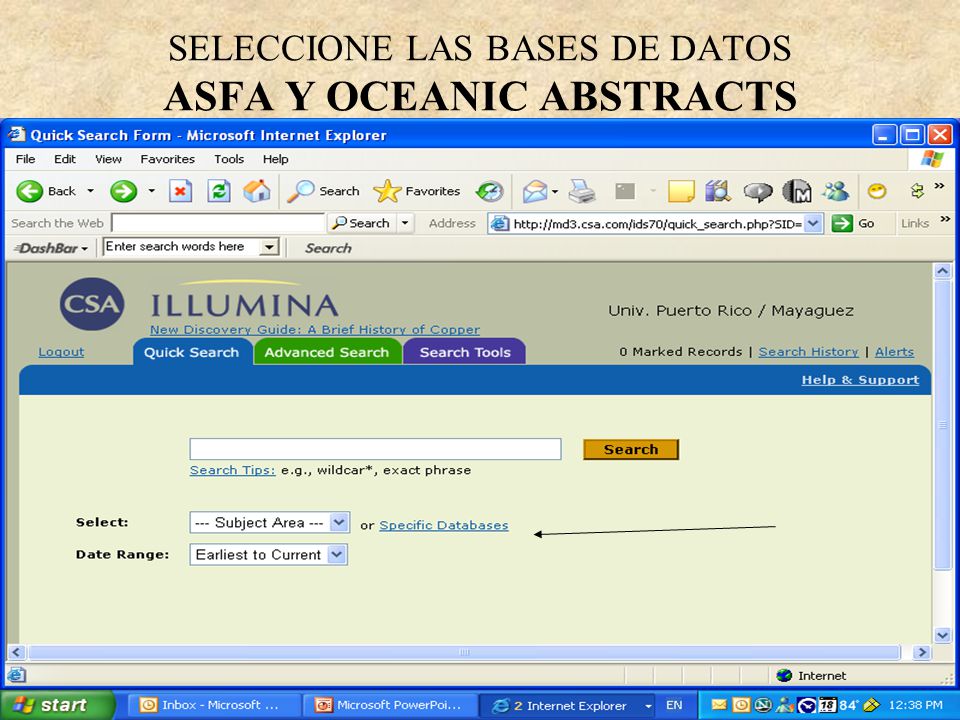Click the green Go arrow icon

(842, 223)
